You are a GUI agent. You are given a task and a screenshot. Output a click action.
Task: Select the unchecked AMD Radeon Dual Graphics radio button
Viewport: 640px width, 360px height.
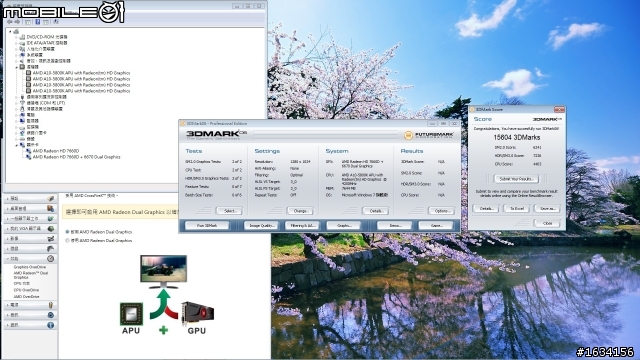[x=67, y=241]
